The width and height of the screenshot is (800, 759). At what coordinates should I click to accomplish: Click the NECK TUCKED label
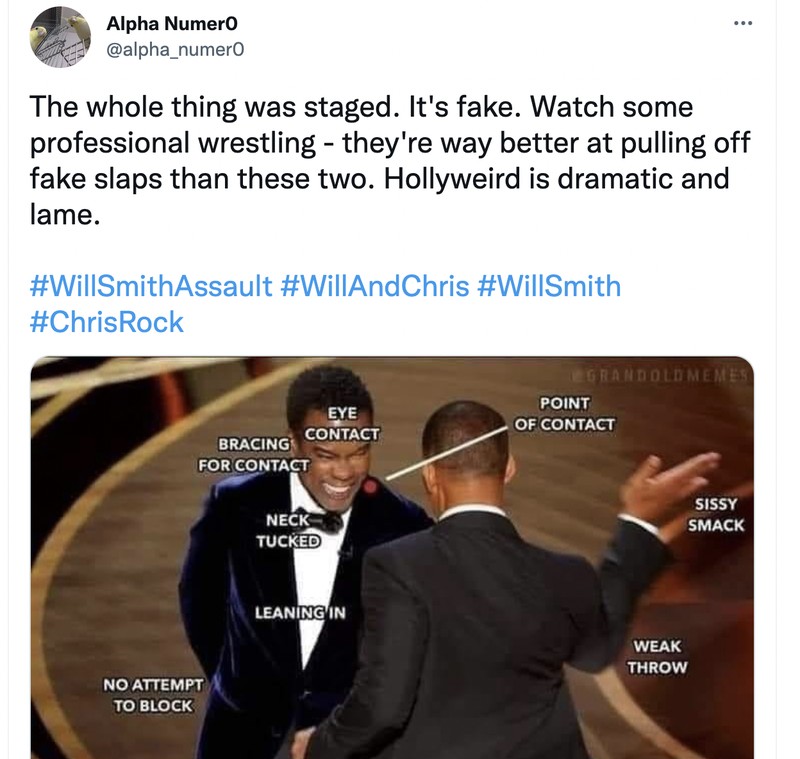click(290, 530)
